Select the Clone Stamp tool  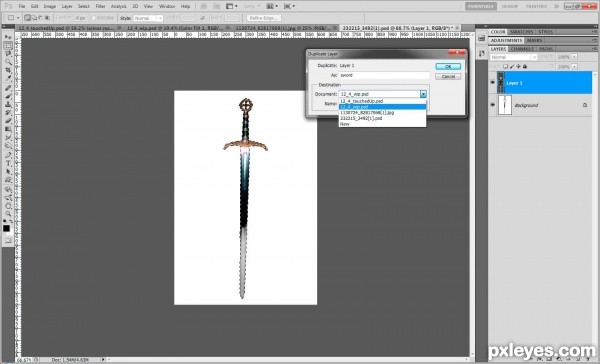click(8, 104)
